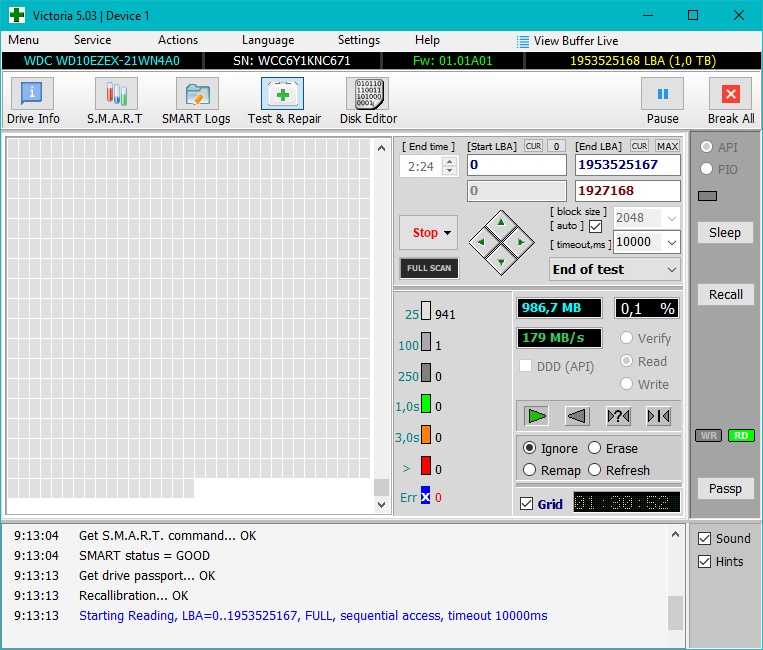Viewport: 763px width, 650px height.
Task: Click the FULL SCAN button
Action: [x=429, y=268]
